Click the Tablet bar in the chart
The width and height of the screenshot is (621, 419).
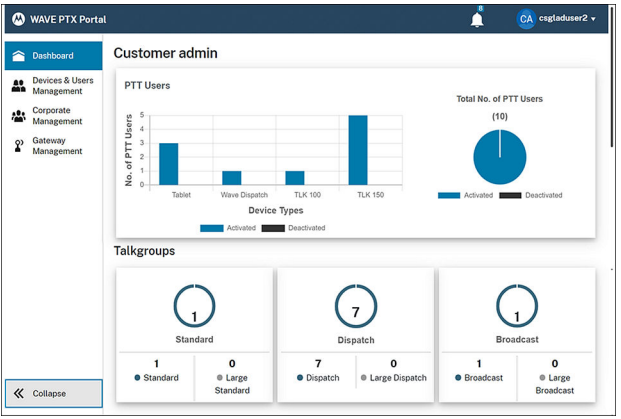coord(169,164)
